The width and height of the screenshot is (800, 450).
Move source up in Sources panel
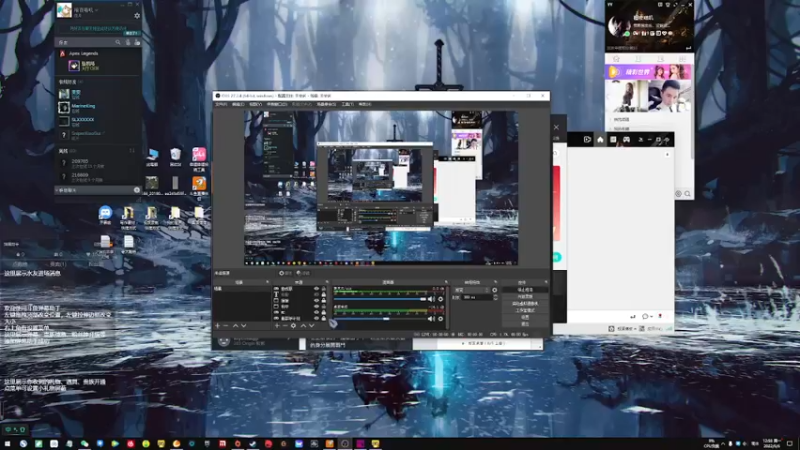[x=304, y=326]
